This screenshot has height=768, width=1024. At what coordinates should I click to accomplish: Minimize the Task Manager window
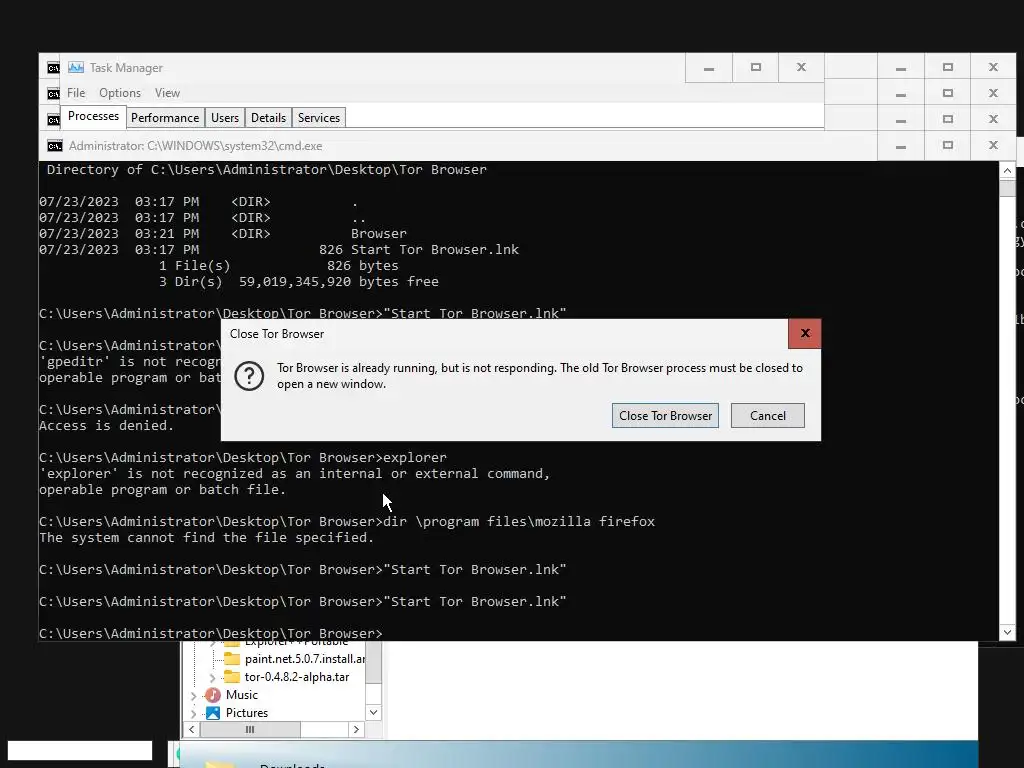coord(709,67)
